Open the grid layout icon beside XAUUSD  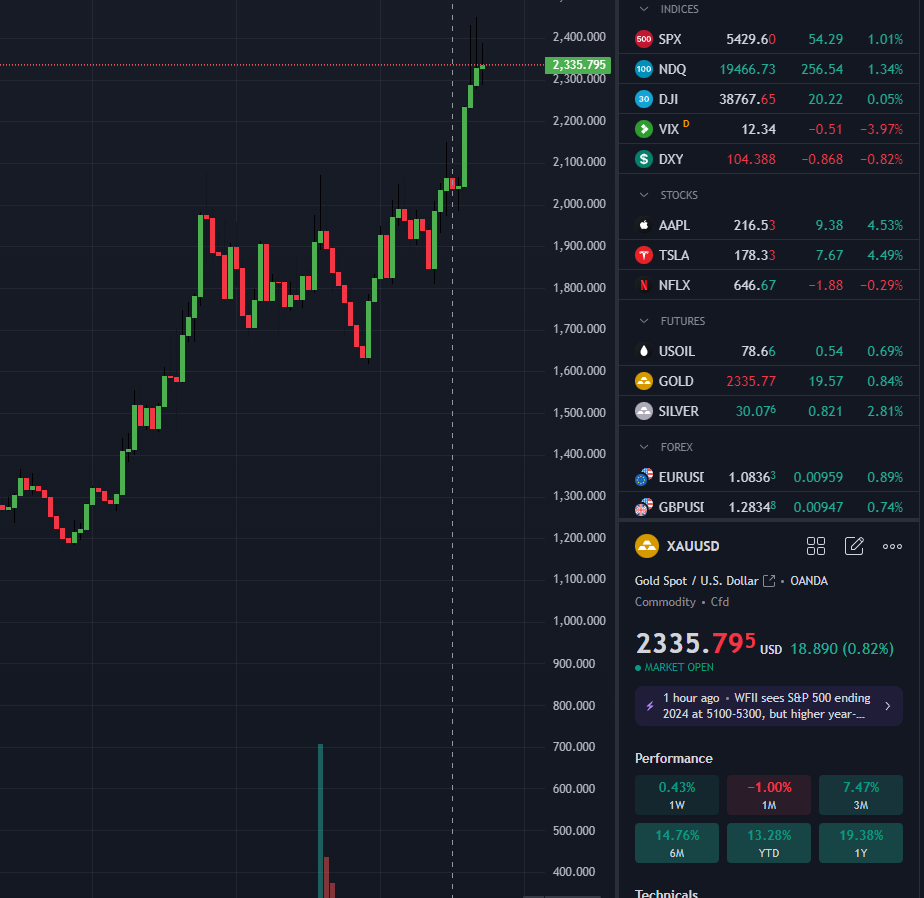(816, 546)
